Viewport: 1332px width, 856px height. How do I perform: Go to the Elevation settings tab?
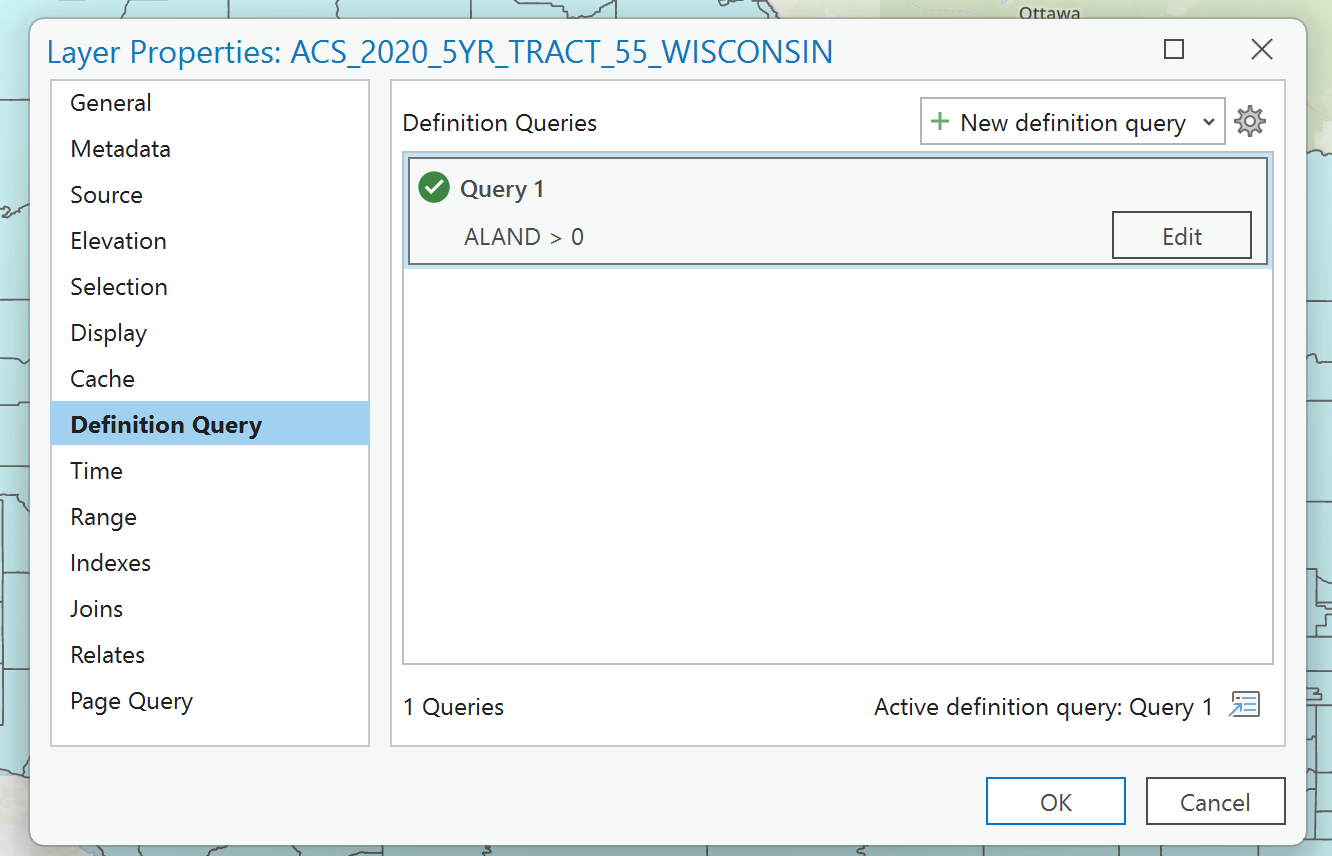(x=118, y=241)
